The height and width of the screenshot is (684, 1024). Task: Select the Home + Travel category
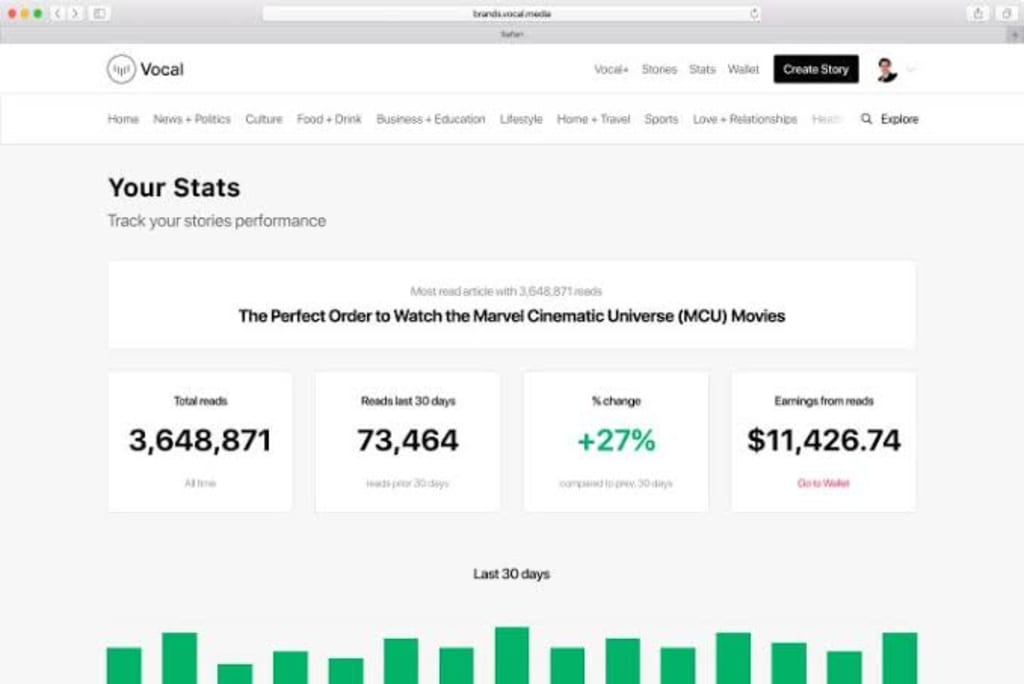(594, 119)
